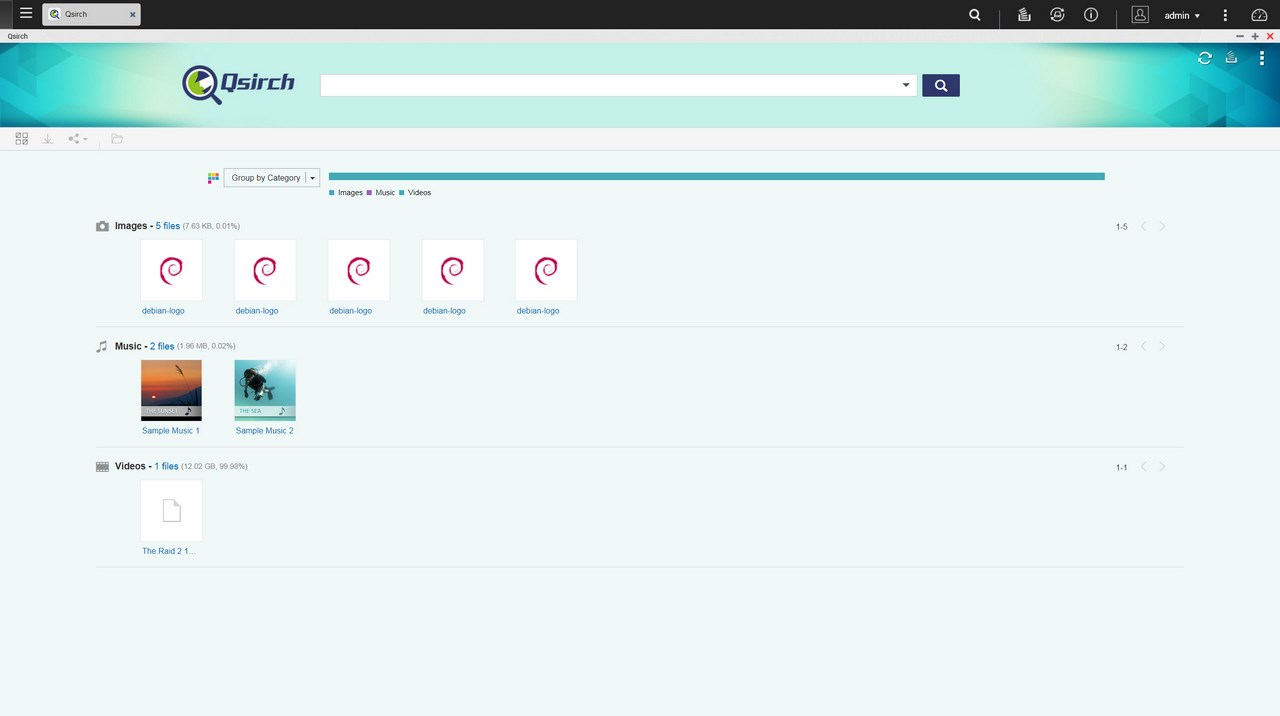Switch to the Qsirch taskbar tab
Screen dimensions: 1280x716
[x=91, y=14]
